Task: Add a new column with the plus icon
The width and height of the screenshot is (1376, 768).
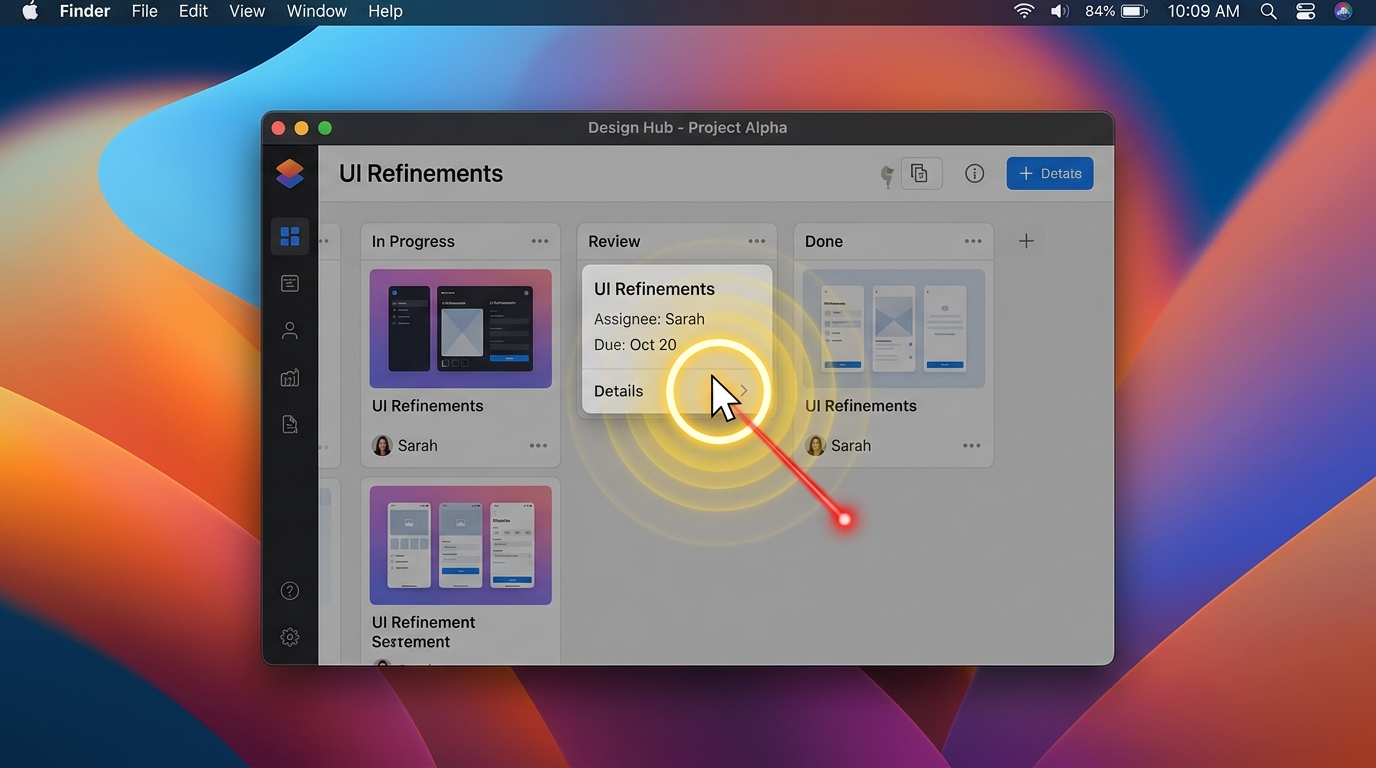Action: click(1026, 241)
